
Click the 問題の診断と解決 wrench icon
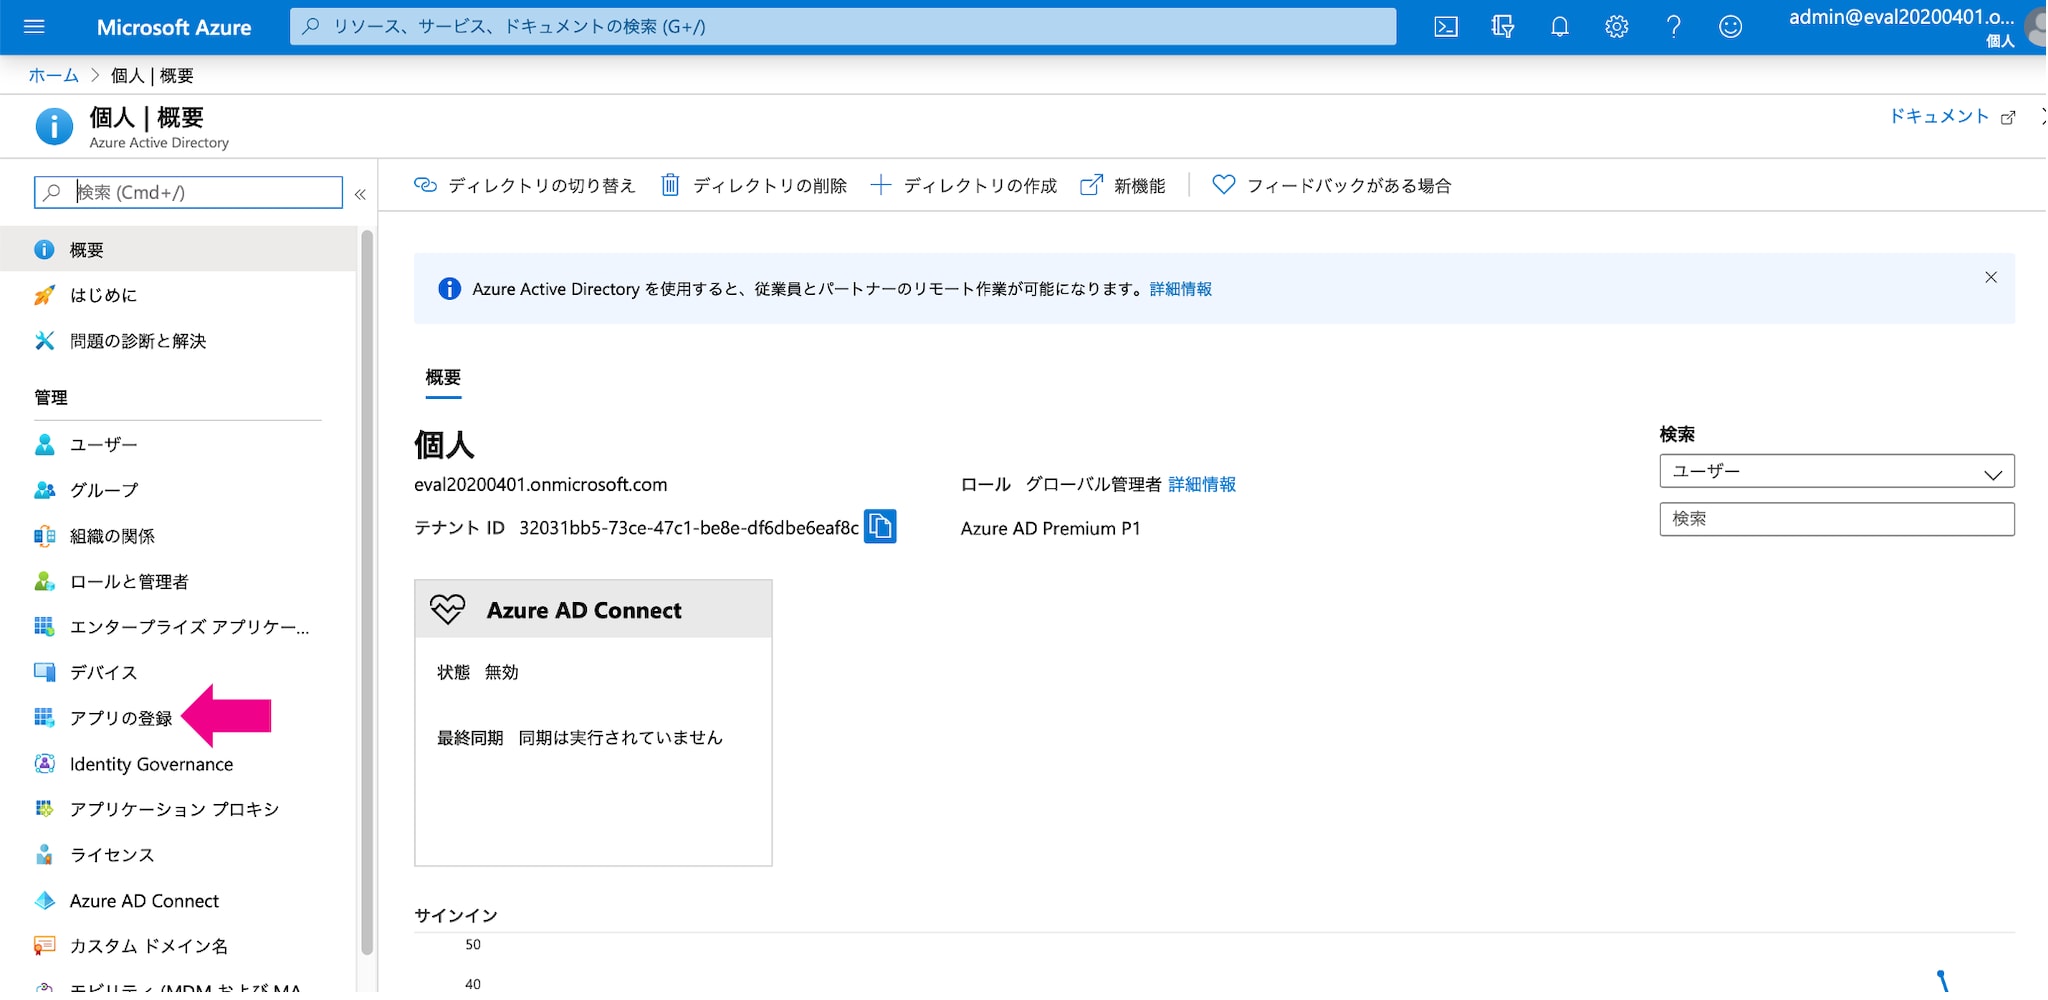[44, 341]
